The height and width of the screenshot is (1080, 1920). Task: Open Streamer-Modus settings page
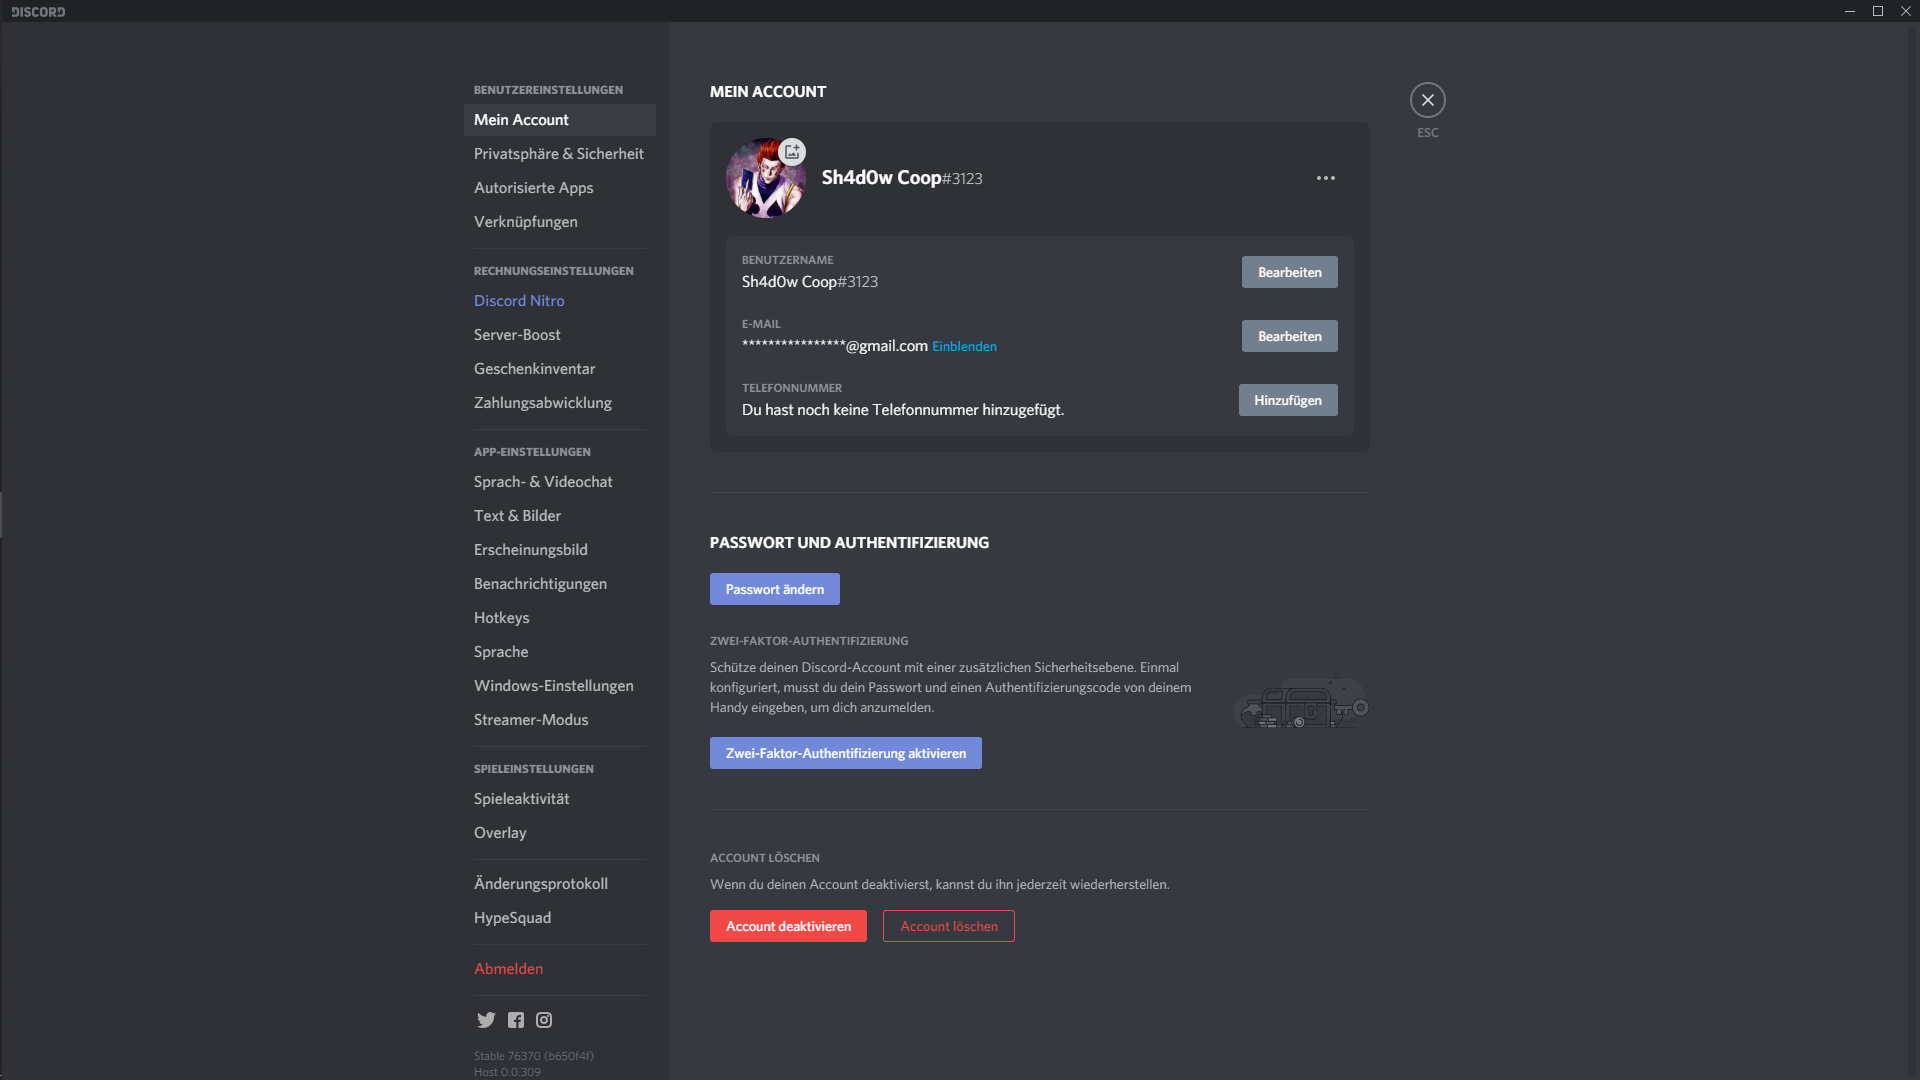[x=531, y=720]
